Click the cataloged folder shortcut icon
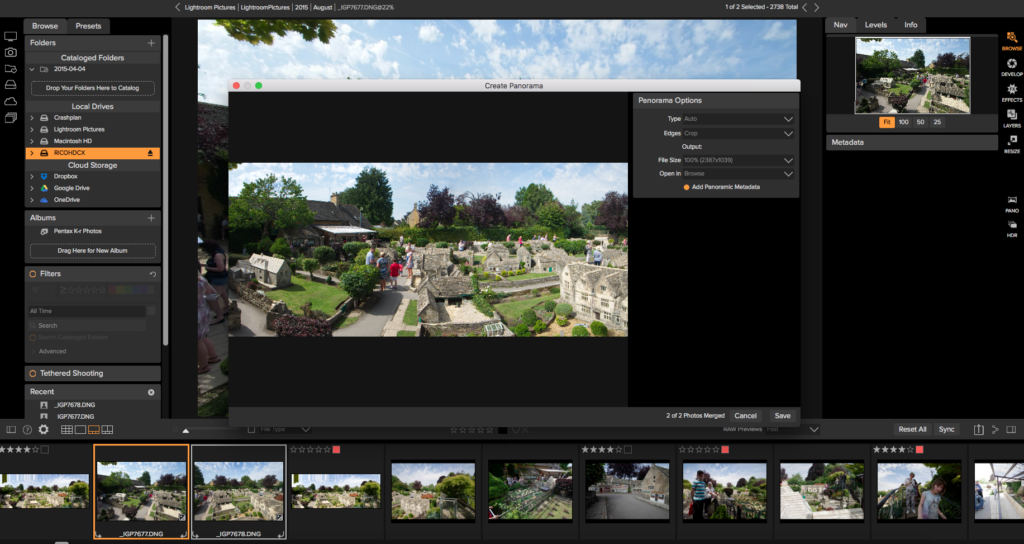Image resolution: width=1024 pixels, height=544 pixels. 10,69
